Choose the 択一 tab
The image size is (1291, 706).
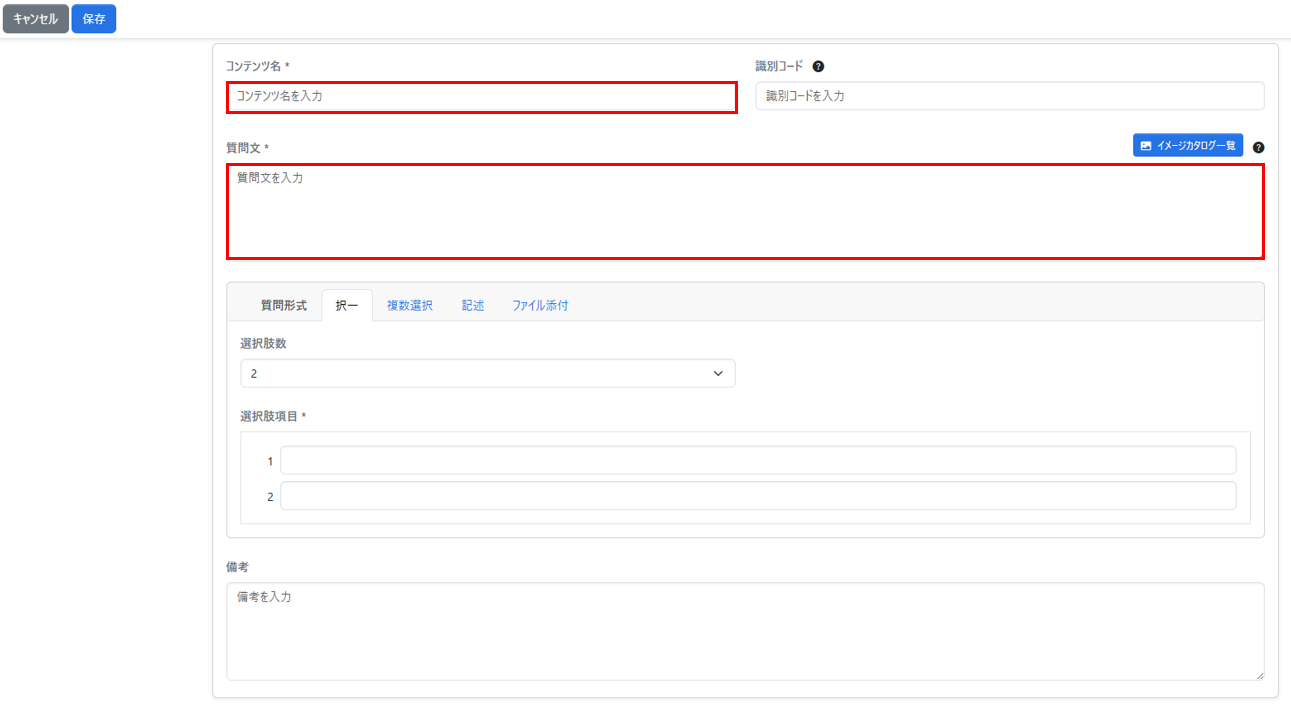point(347,306)
